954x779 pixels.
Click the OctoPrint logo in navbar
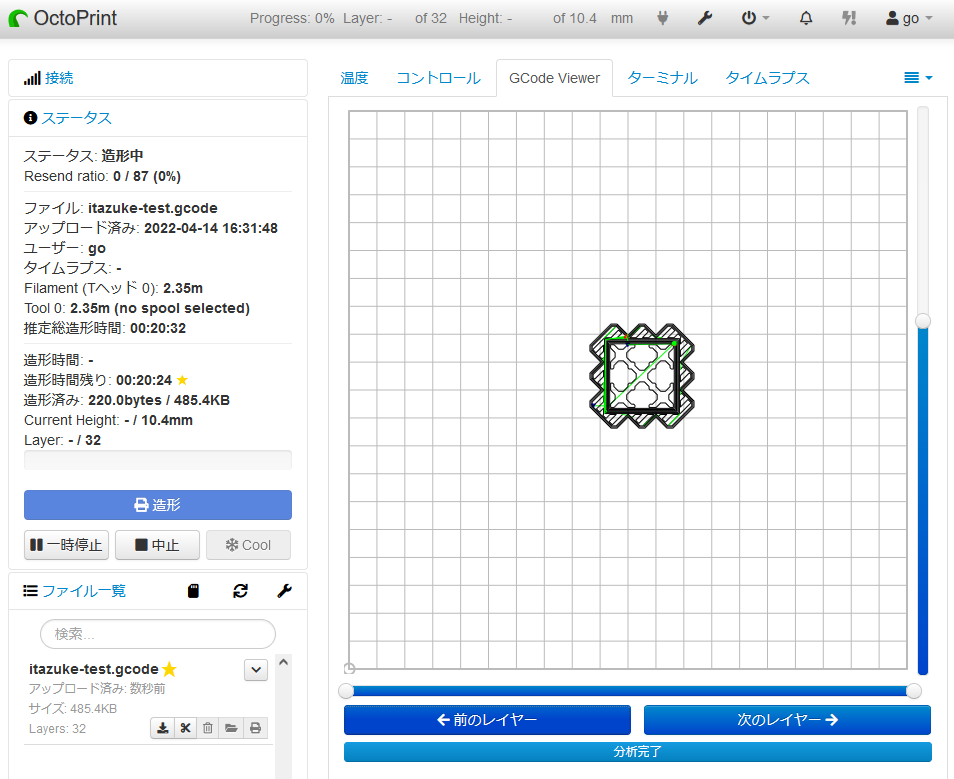pos(63,18)
